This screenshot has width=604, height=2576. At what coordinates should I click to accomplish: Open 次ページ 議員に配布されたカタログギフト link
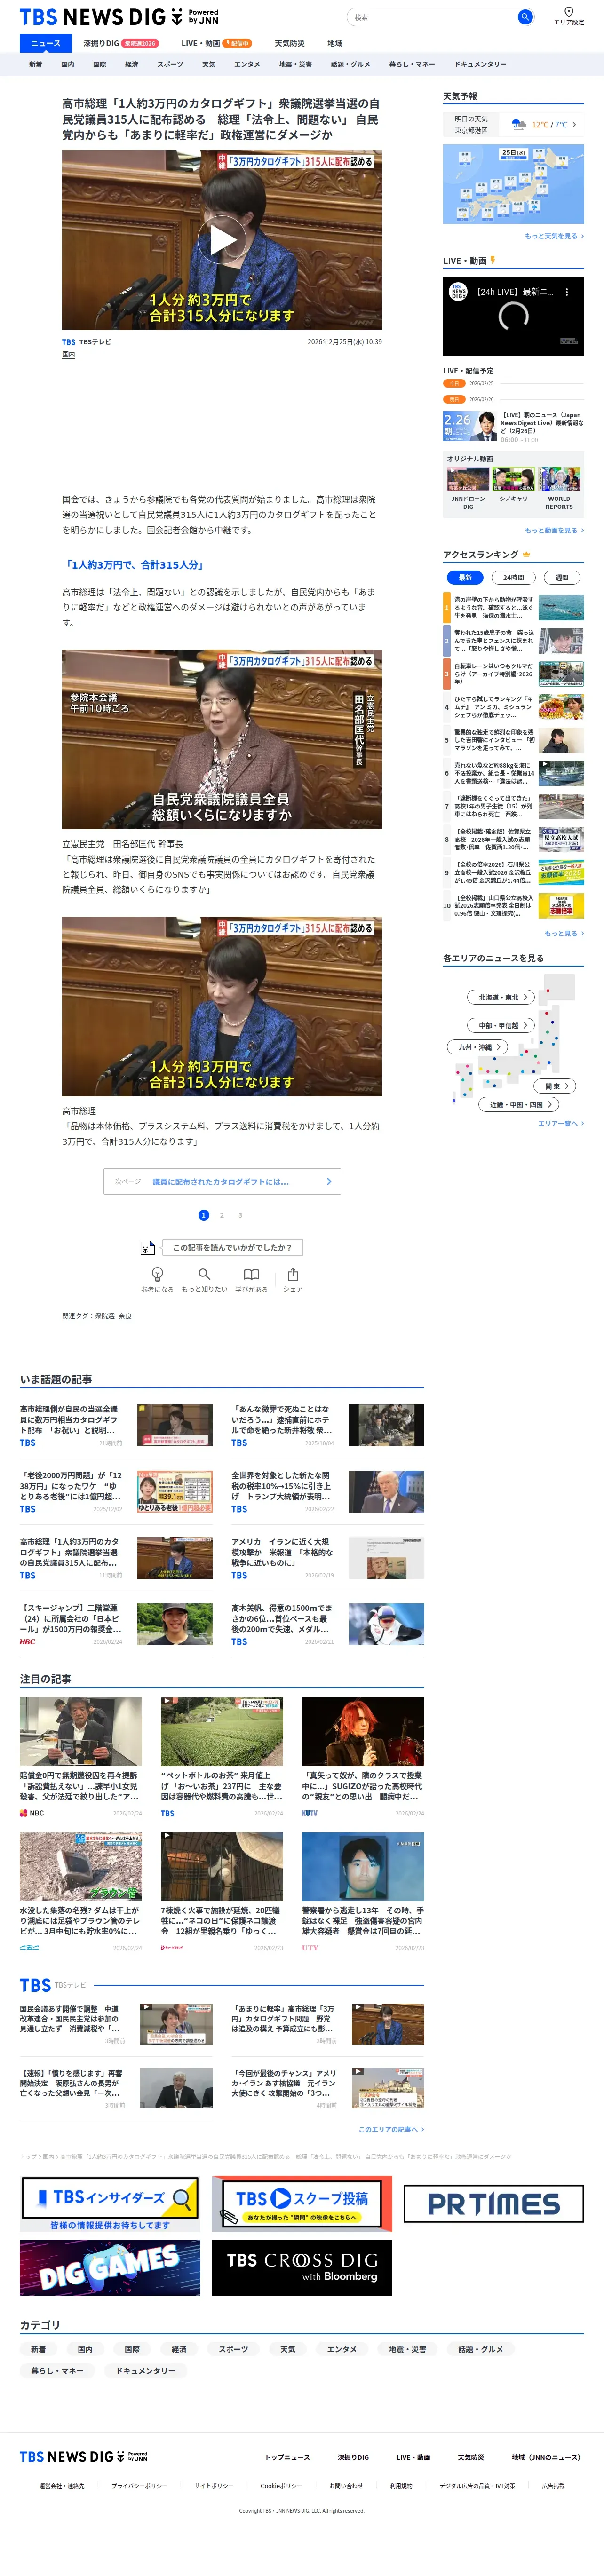tap(222, 1181)
